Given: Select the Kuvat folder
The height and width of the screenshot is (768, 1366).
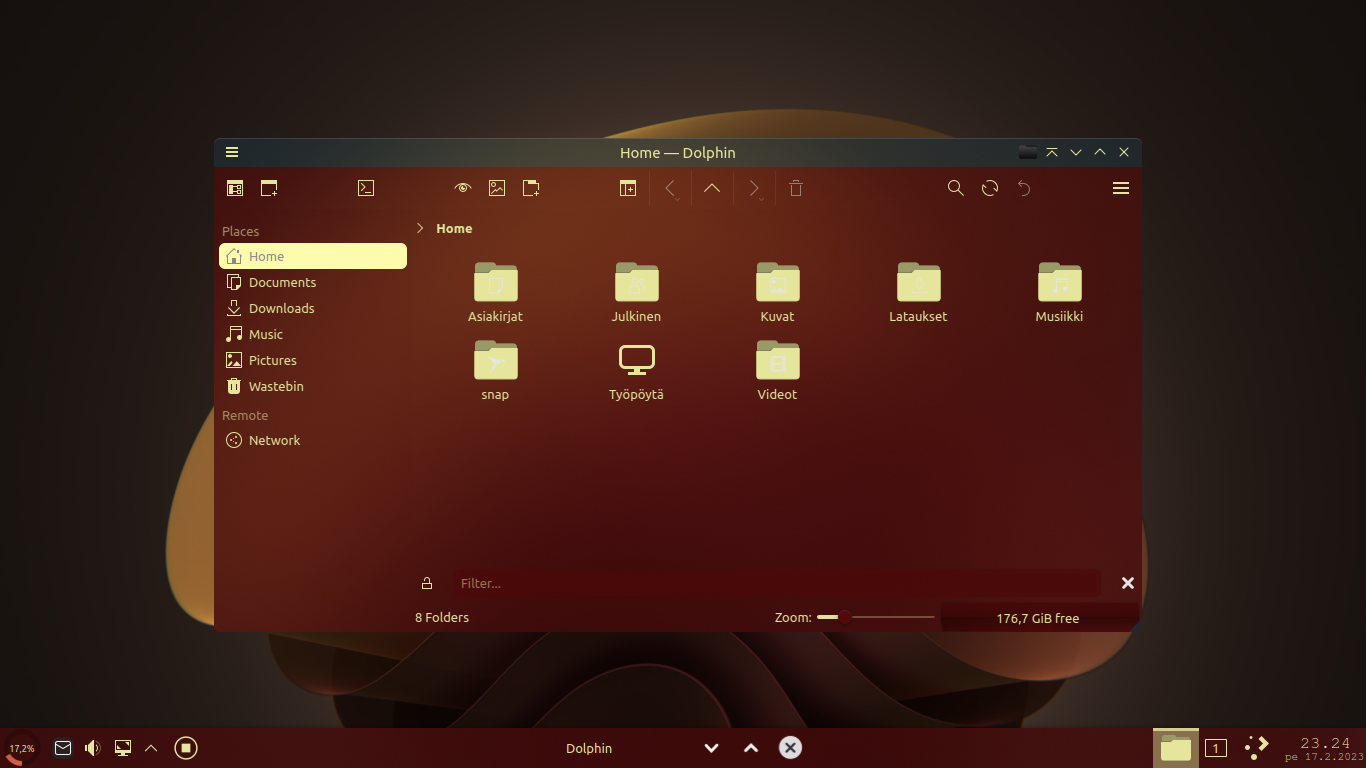Looking at the screenshot, I should point(777,292).
